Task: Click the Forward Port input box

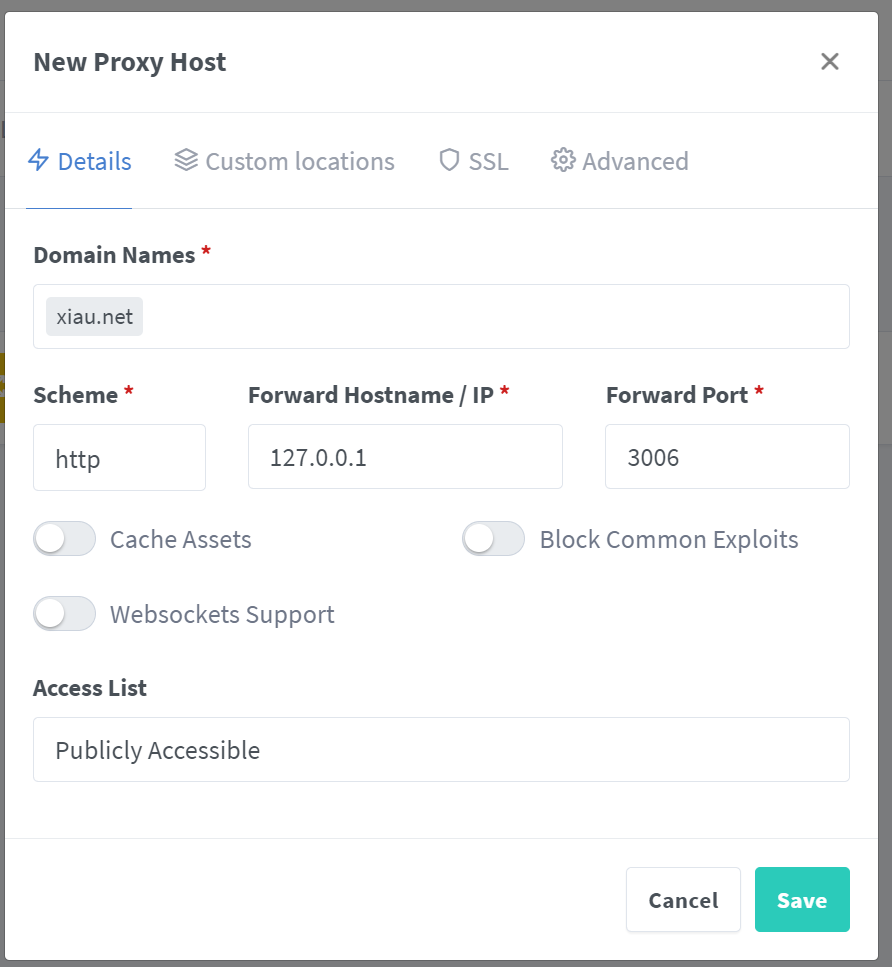Action: coord(727,458)
